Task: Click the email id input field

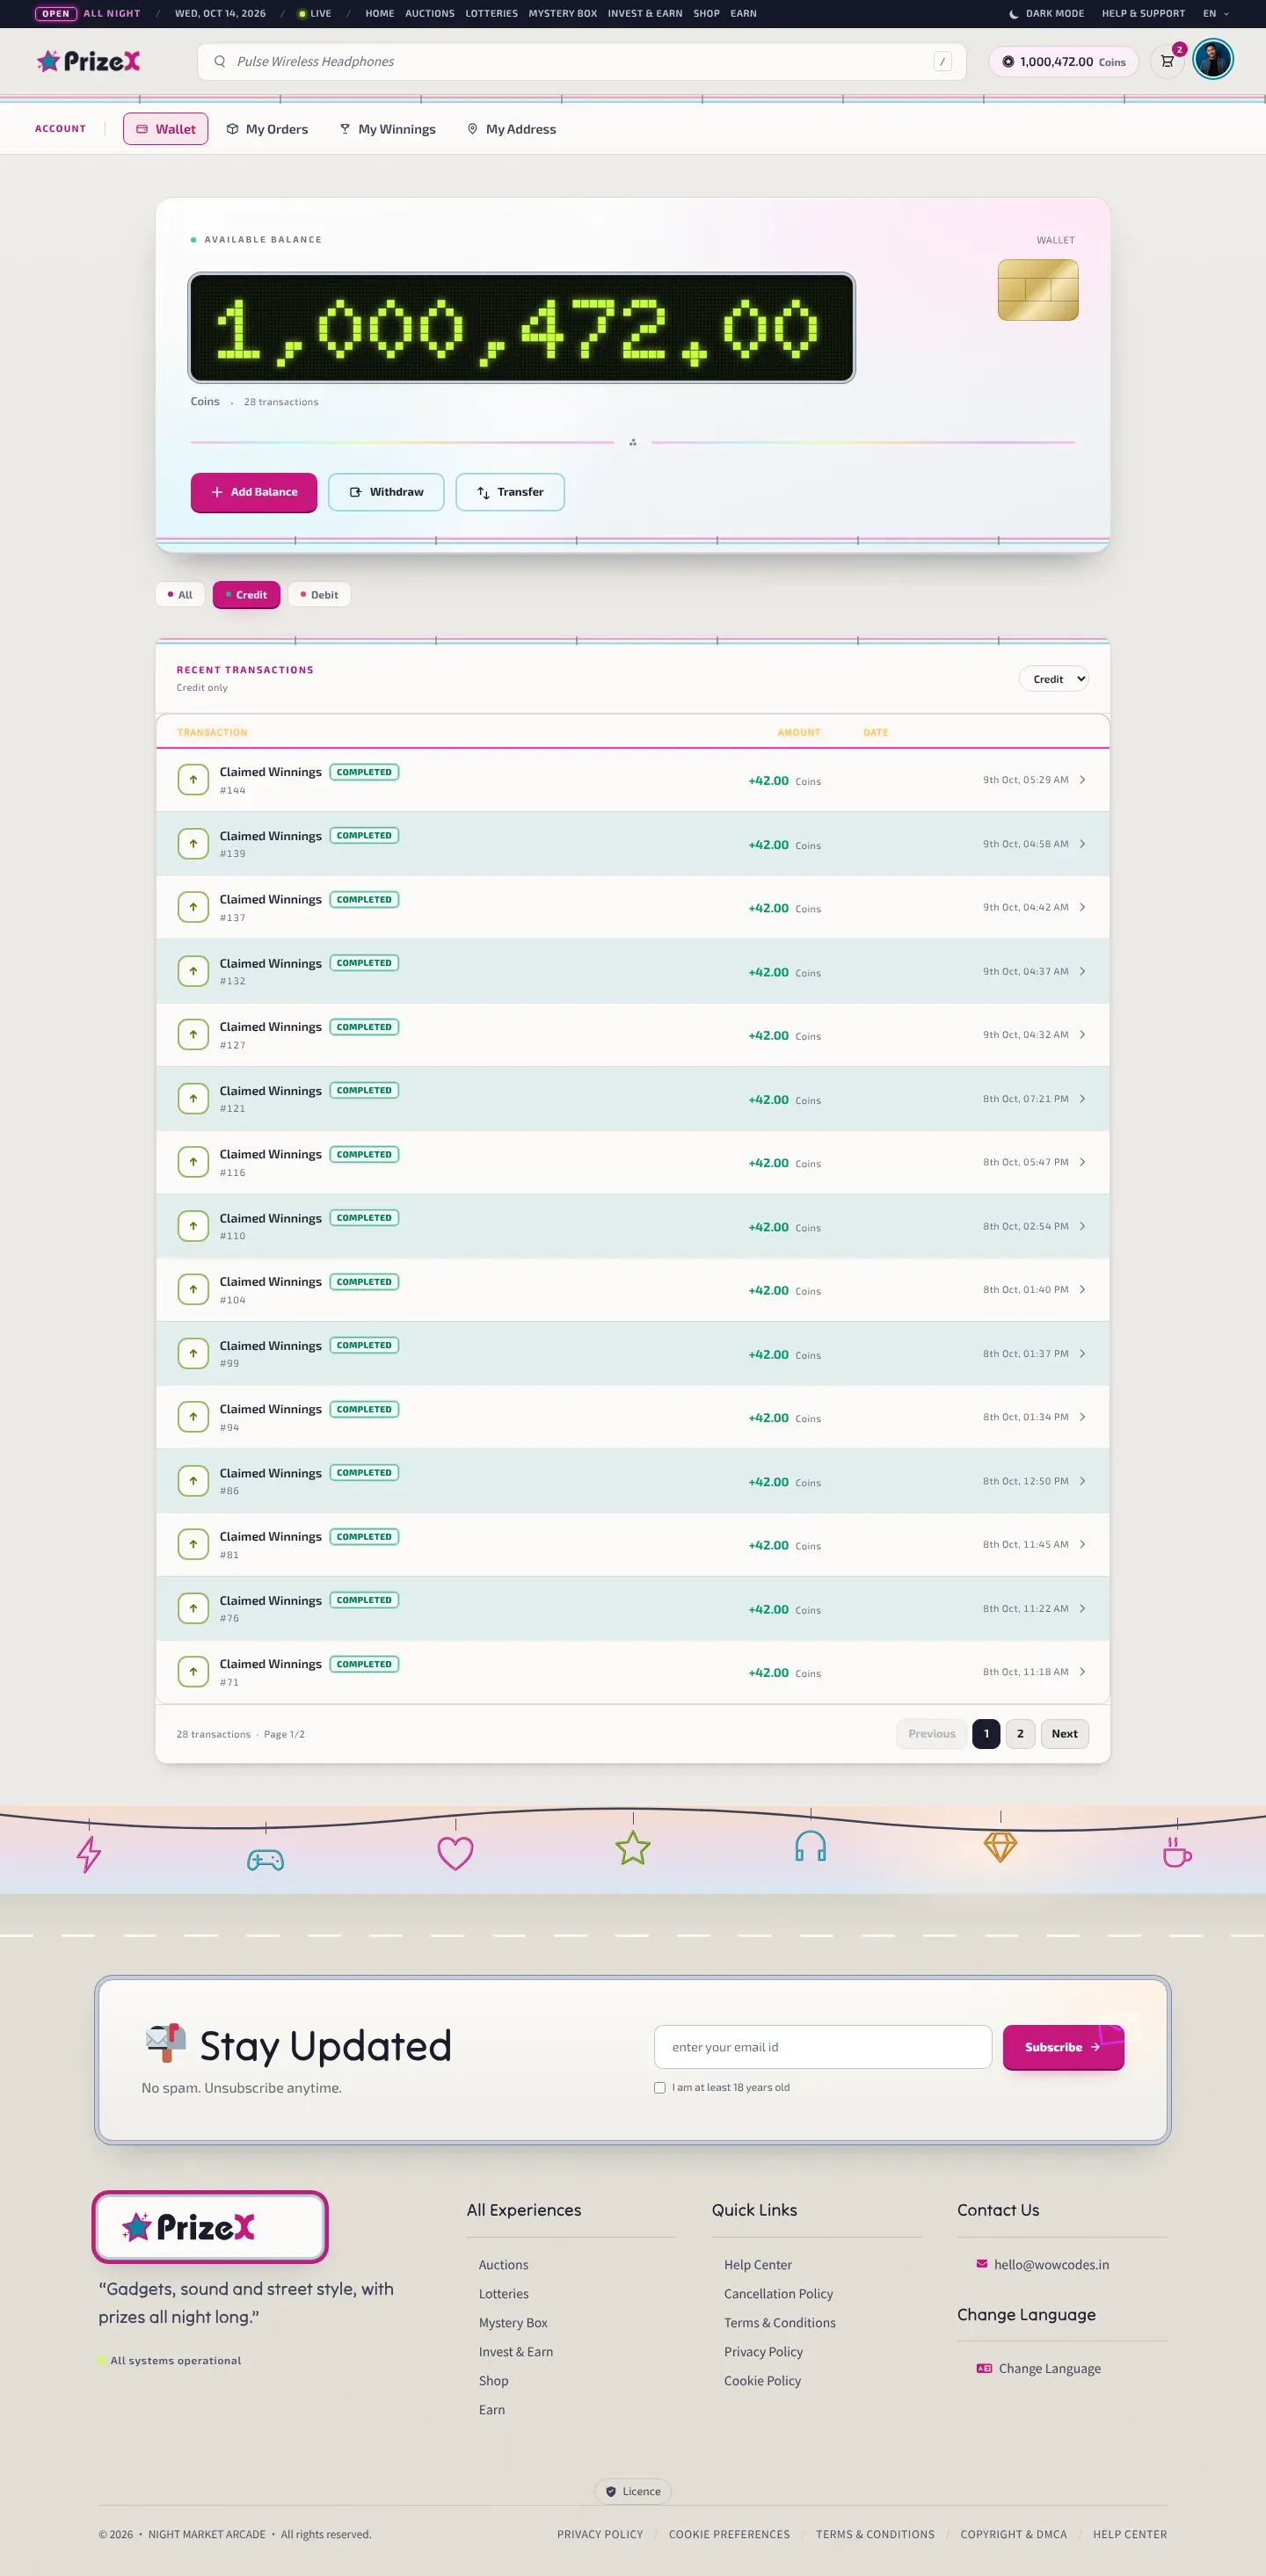Action: pyautogui.click(x=823, y=2047)
